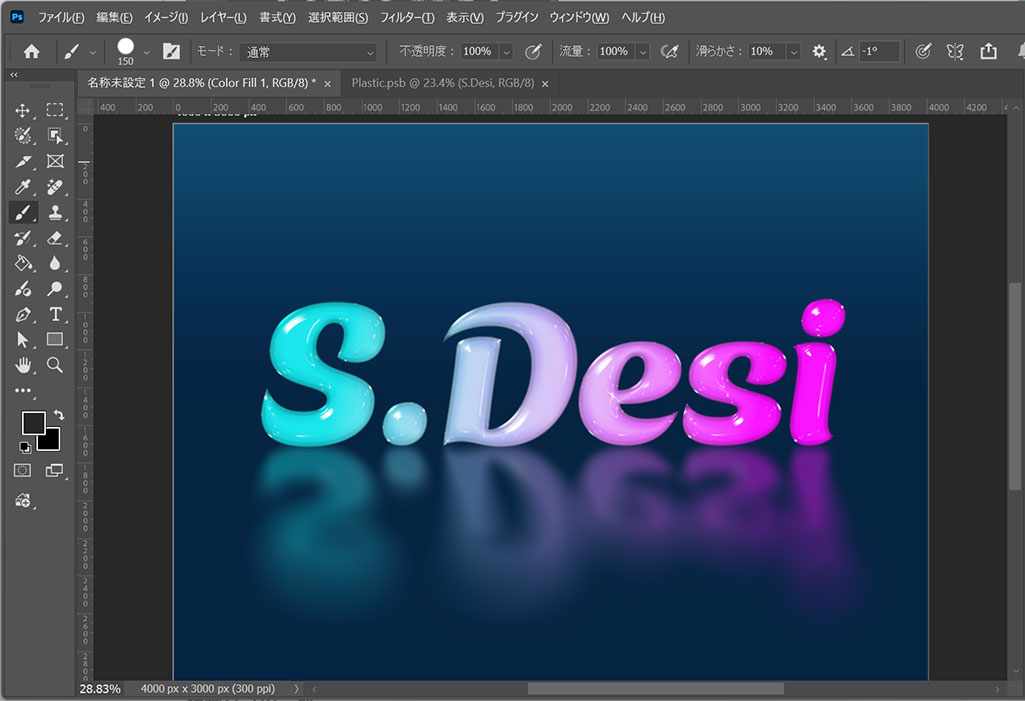Select the Move tool
The height and width of the screenshot is (701, 1025).
22,110
